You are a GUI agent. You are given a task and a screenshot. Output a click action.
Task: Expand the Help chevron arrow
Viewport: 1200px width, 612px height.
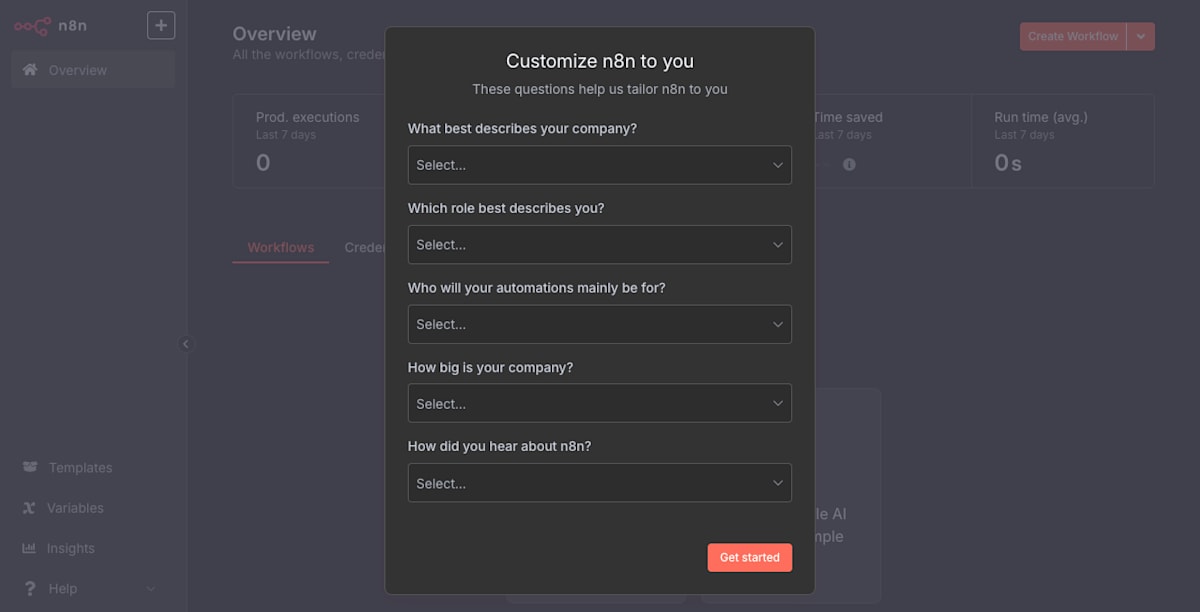point(151,588)
